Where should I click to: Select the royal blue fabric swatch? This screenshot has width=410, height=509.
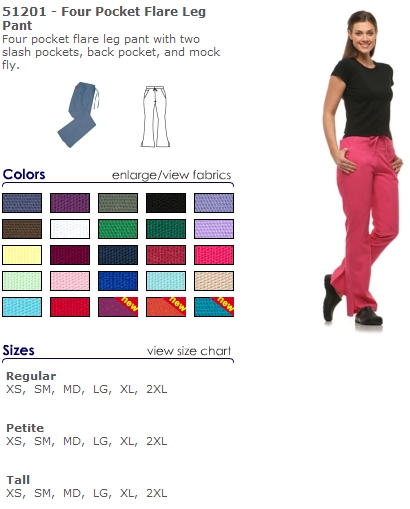(118, 281)
